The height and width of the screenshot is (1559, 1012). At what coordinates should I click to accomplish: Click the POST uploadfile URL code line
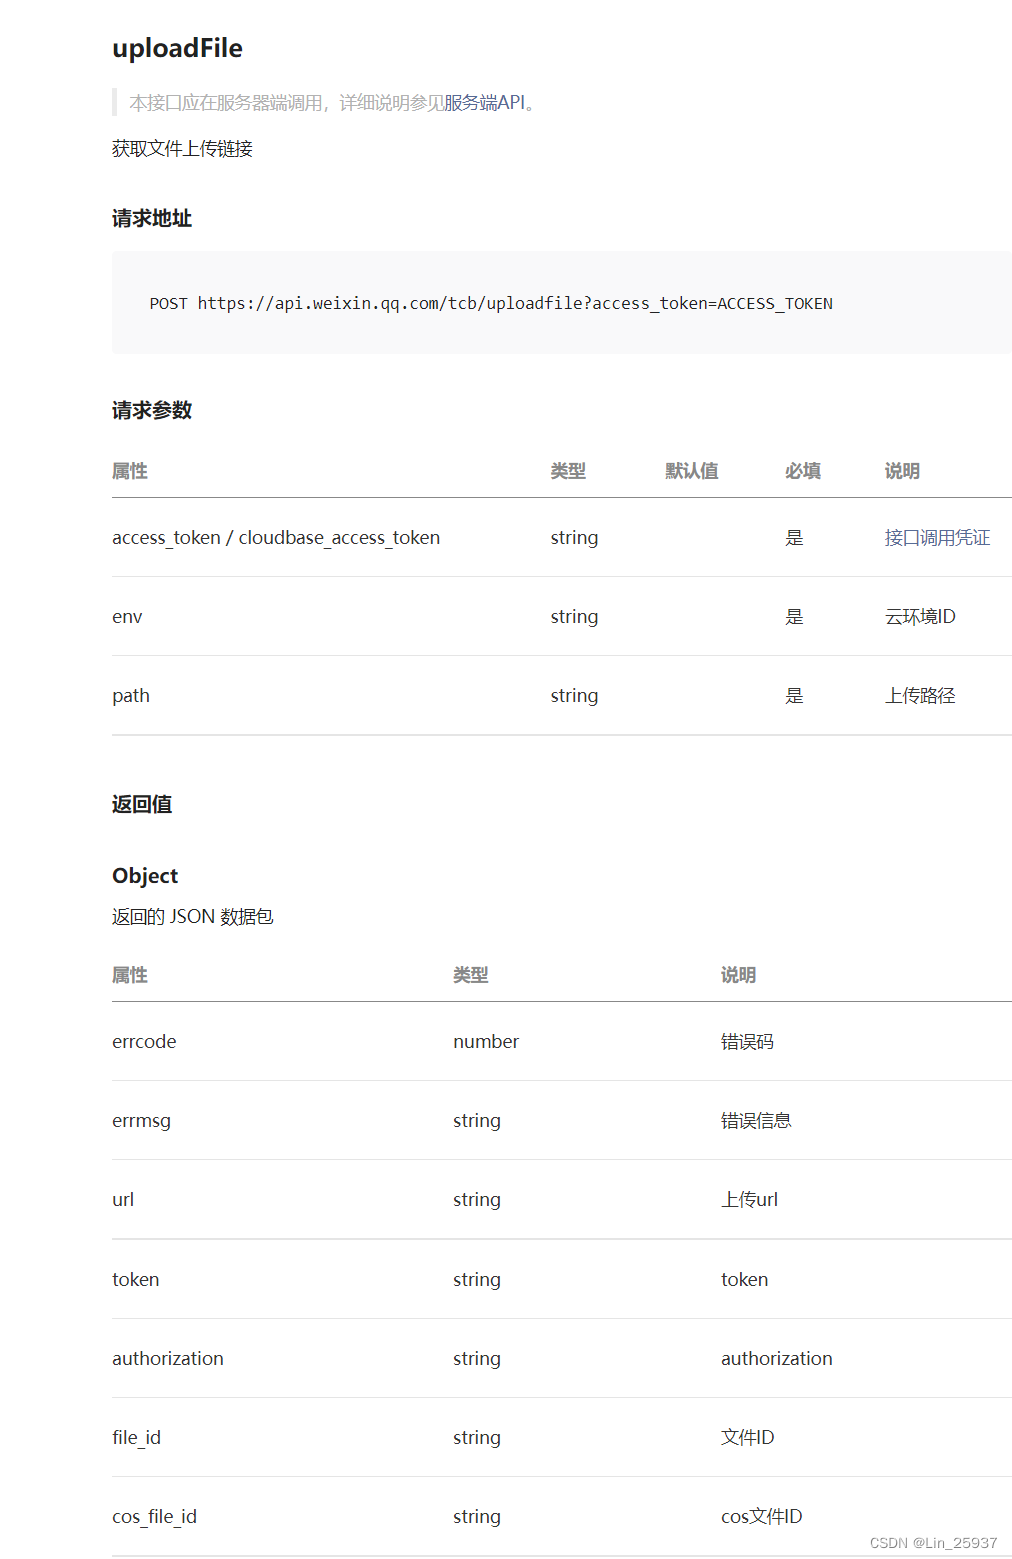(491, 303)
